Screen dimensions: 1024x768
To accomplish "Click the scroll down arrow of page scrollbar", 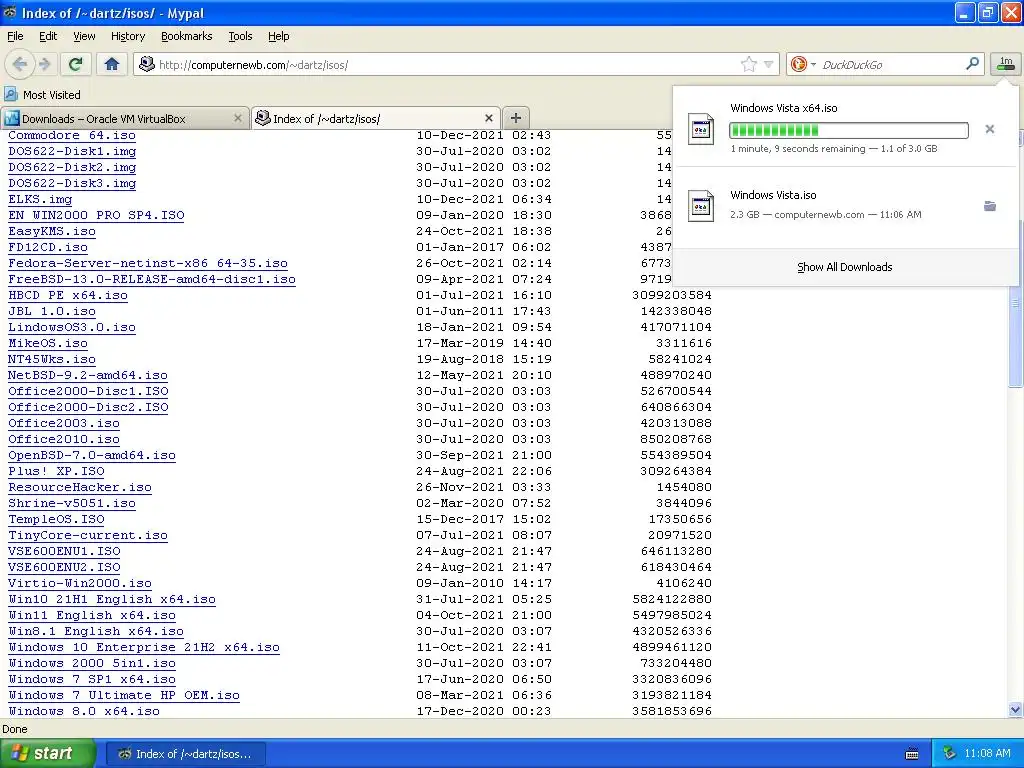I will 1016,710.
